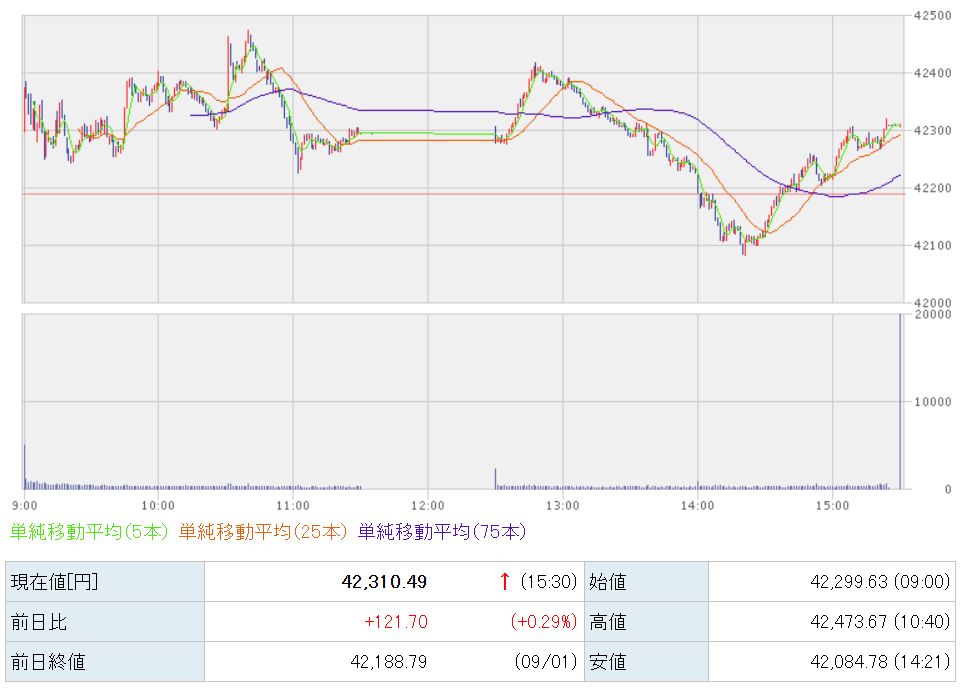Select the 単純移動平均(5本) green legend label

pyautogui.click(x=89, y=531)
